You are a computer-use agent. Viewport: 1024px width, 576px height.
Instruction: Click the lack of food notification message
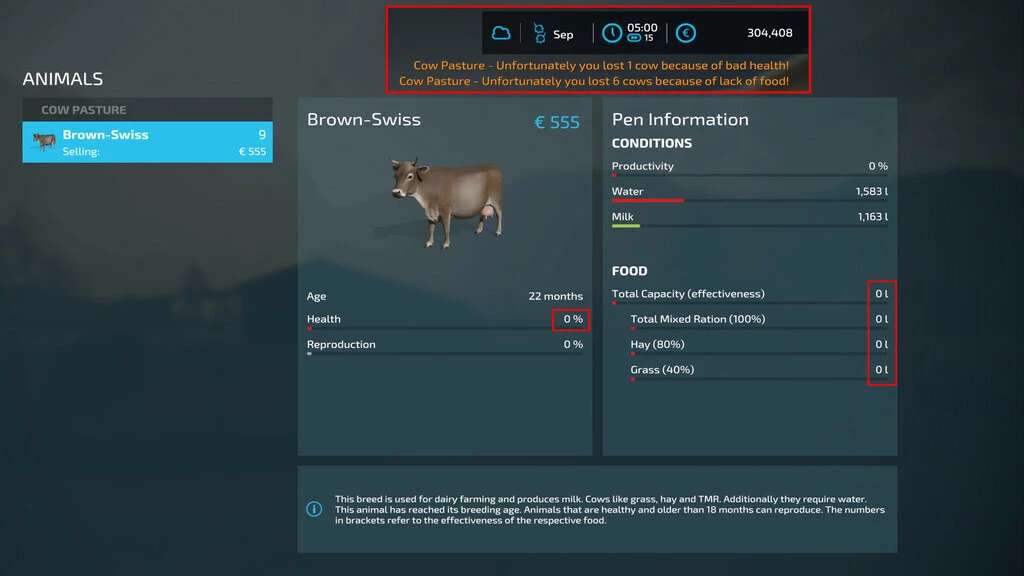point(594,81)
